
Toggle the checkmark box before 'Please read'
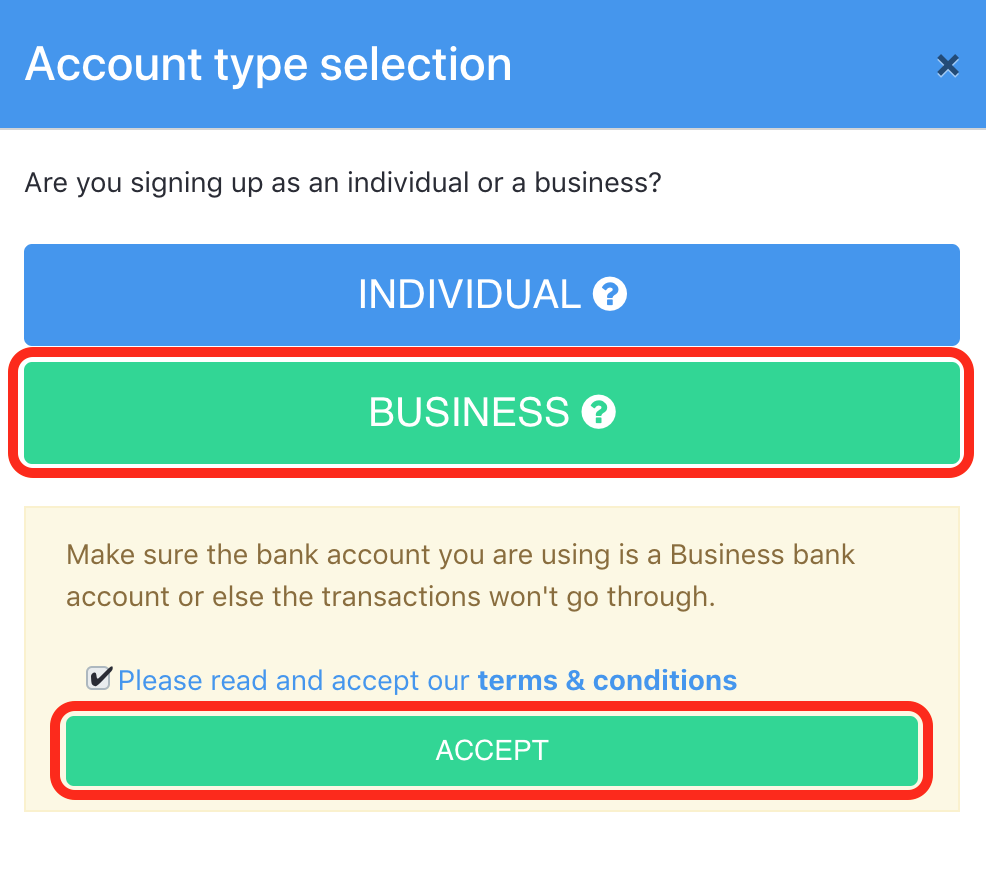coord(99,678)
